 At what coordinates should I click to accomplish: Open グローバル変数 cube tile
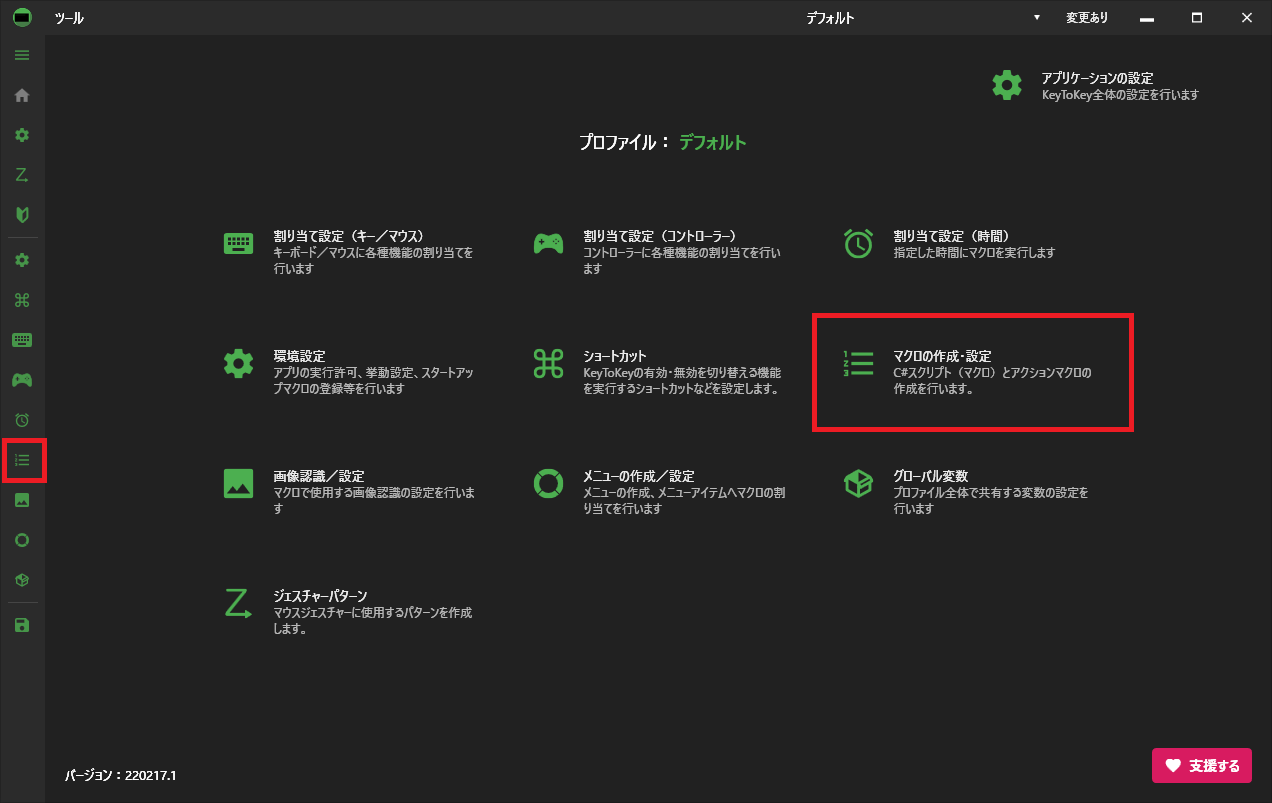(x=966, y=492)
